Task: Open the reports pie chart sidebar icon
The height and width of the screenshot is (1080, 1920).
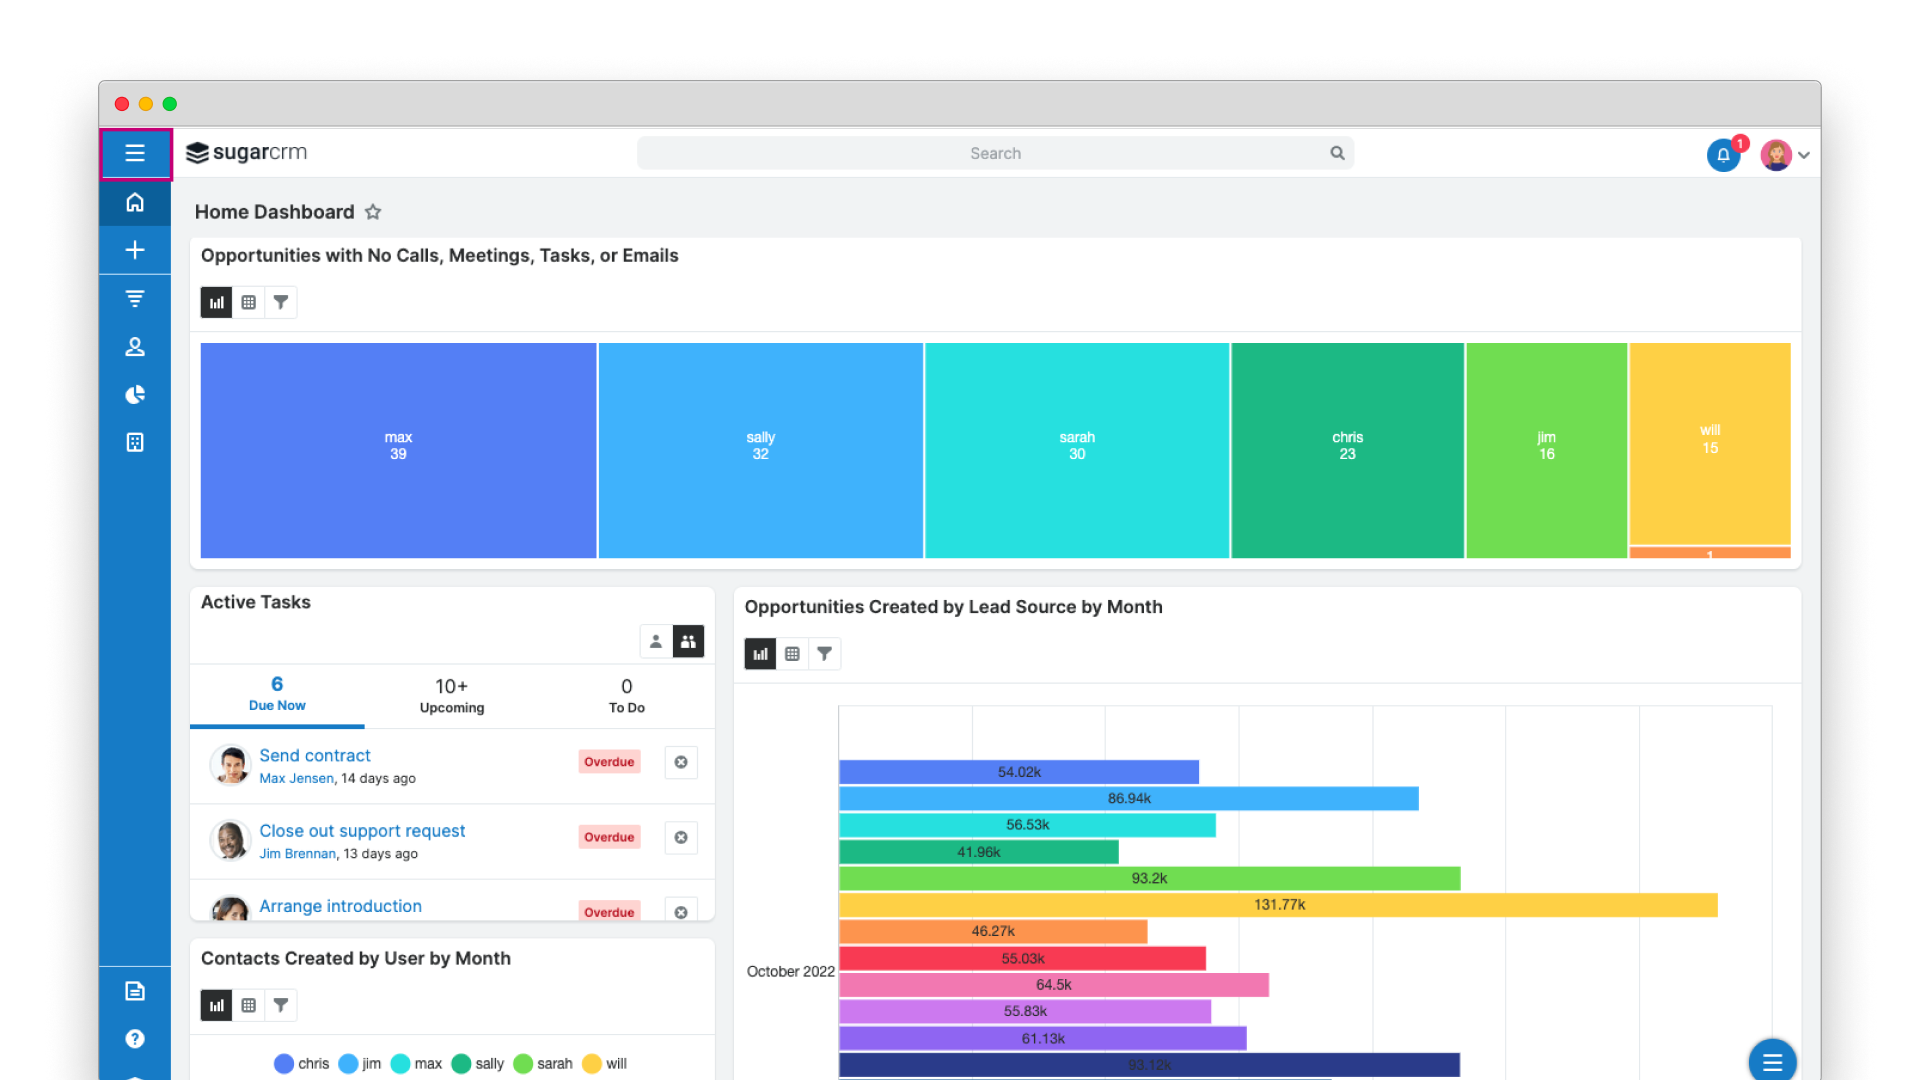Action: pyautogui.click(x=135, y=394)
